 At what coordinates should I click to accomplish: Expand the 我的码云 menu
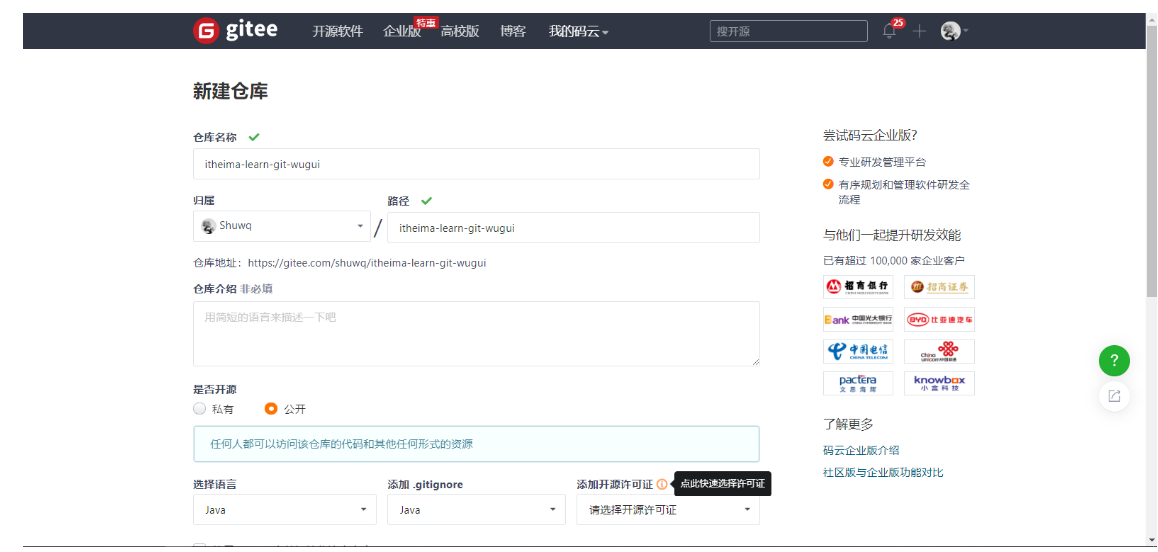[578, 31]
